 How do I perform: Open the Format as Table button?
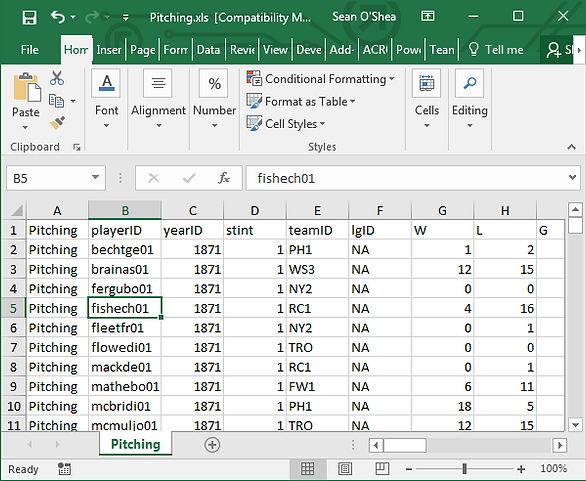click(x=301, y=101)
